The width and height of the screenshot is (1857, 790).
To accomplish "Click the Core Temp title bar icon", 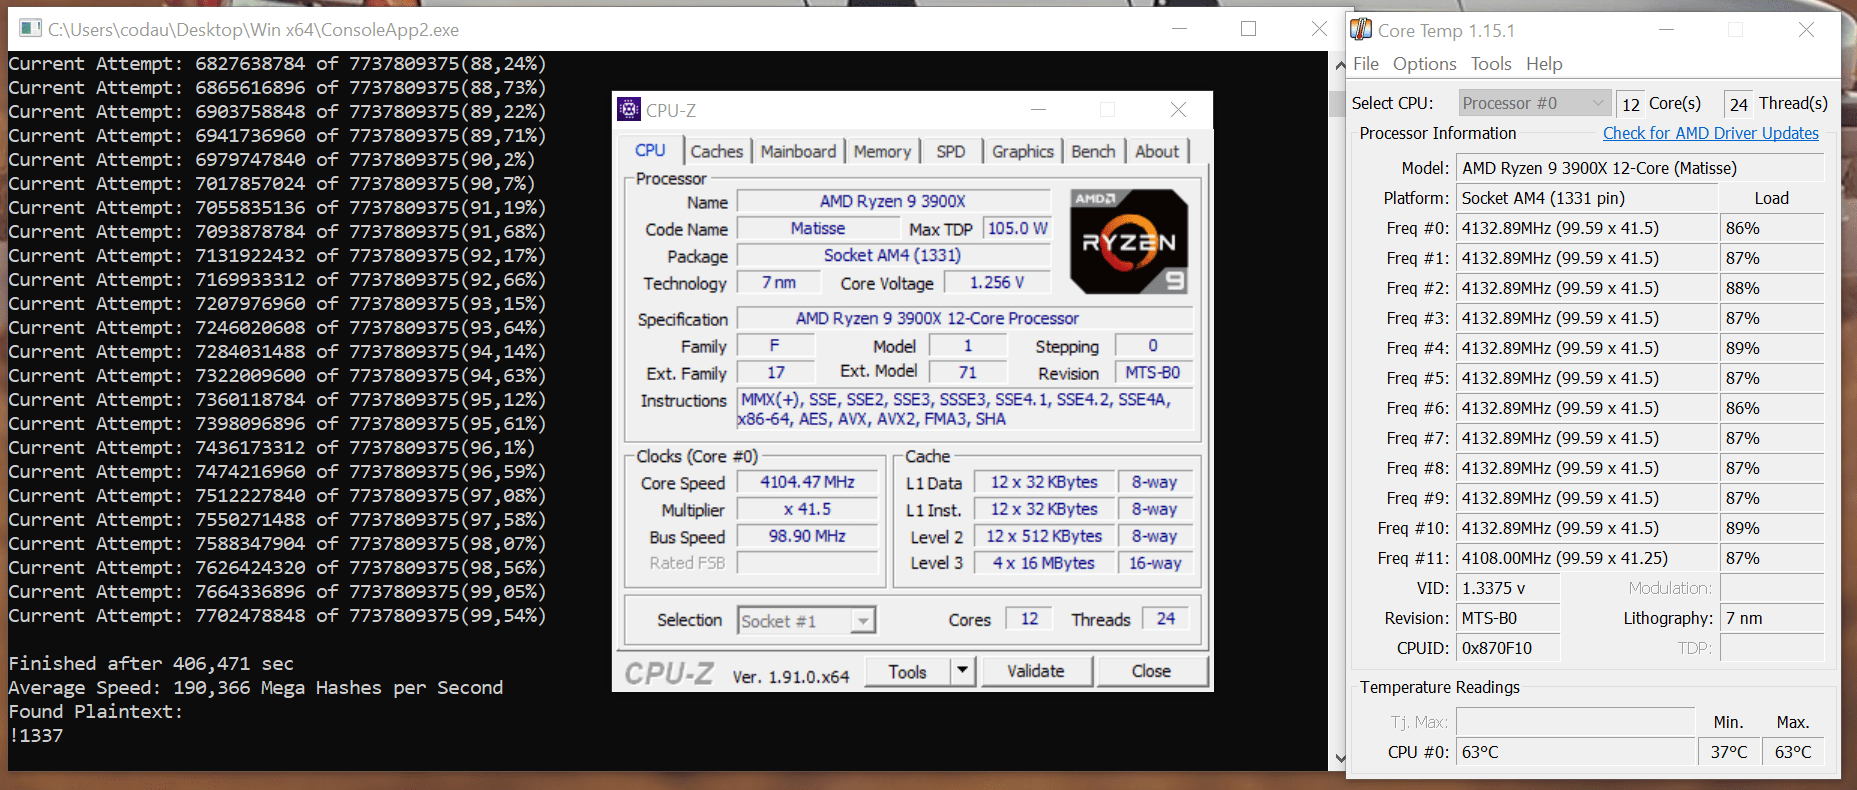I will (1361, 30).
